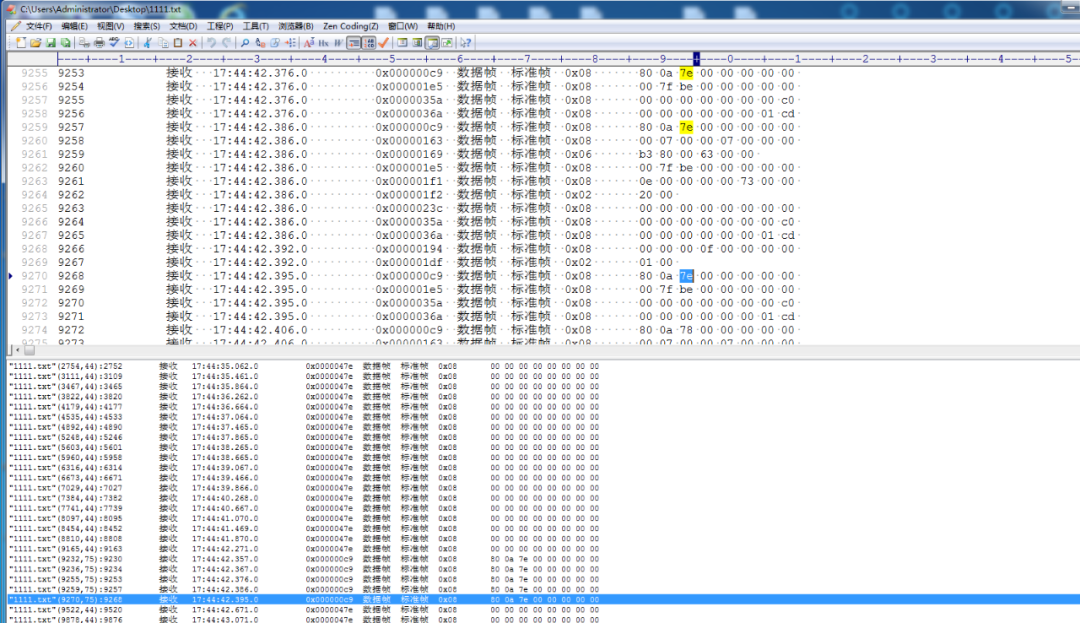
Task: Open the 视图(V) menu
Action: click(x=110, y=26)
